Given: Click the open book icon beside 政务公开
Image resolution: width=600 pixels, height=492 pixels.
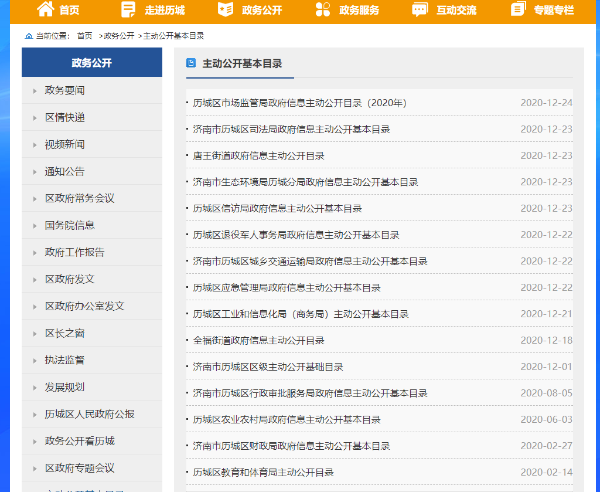Looking at the screenshot, I should click(x=225, y=9).
